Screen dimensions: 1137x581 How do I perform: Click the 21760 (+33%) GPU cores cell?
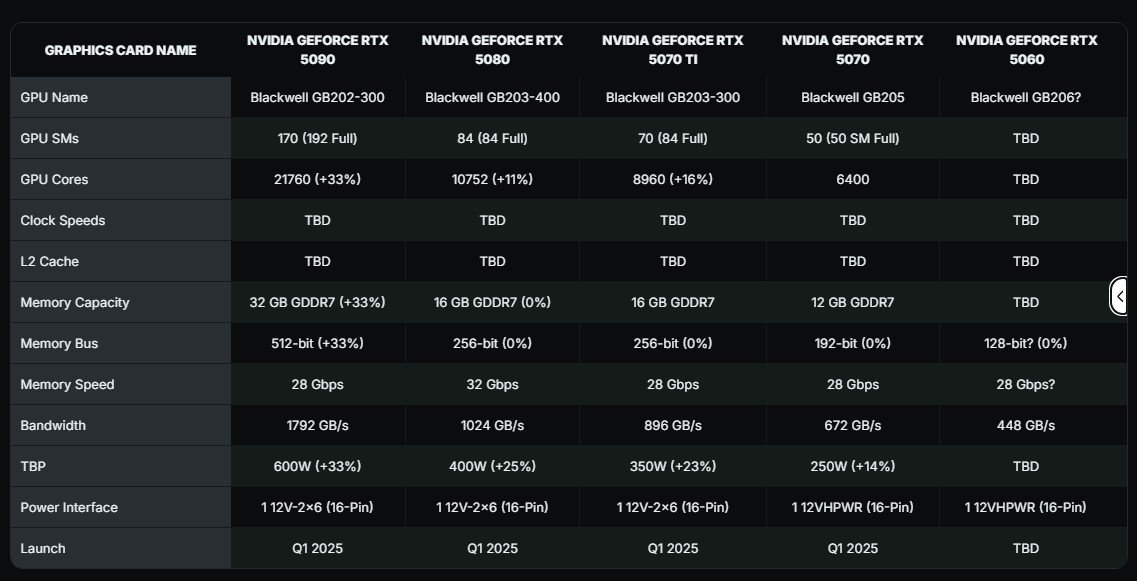318,179
